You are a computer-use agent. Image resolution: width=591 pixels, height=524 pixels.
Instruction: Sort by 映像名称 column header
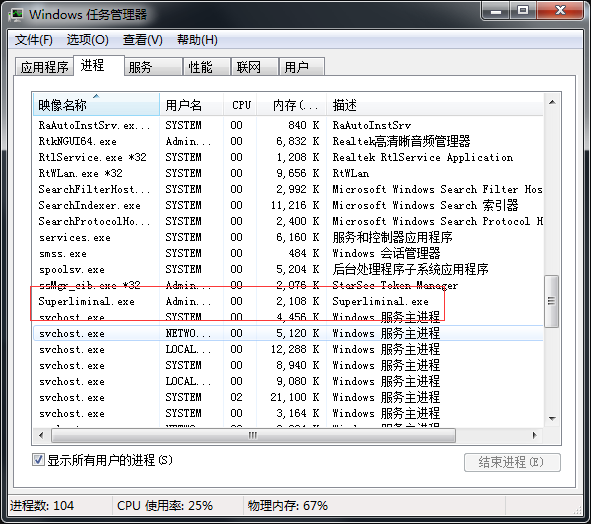96,104
